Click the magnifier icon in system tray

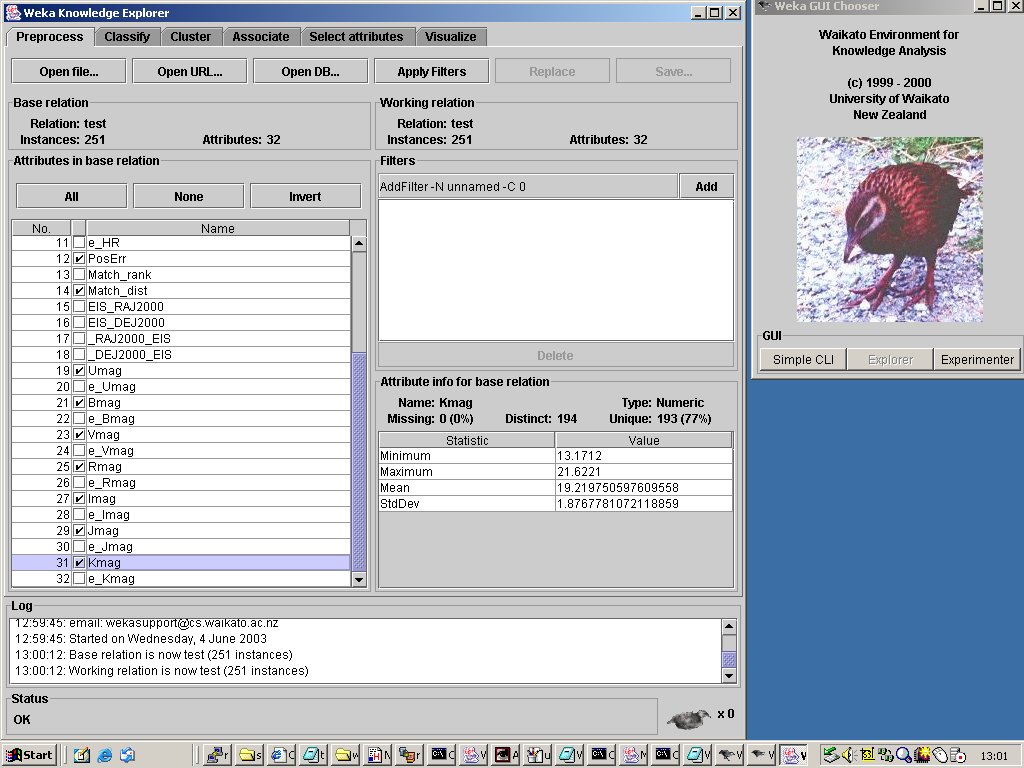click(x=903, y=755)
